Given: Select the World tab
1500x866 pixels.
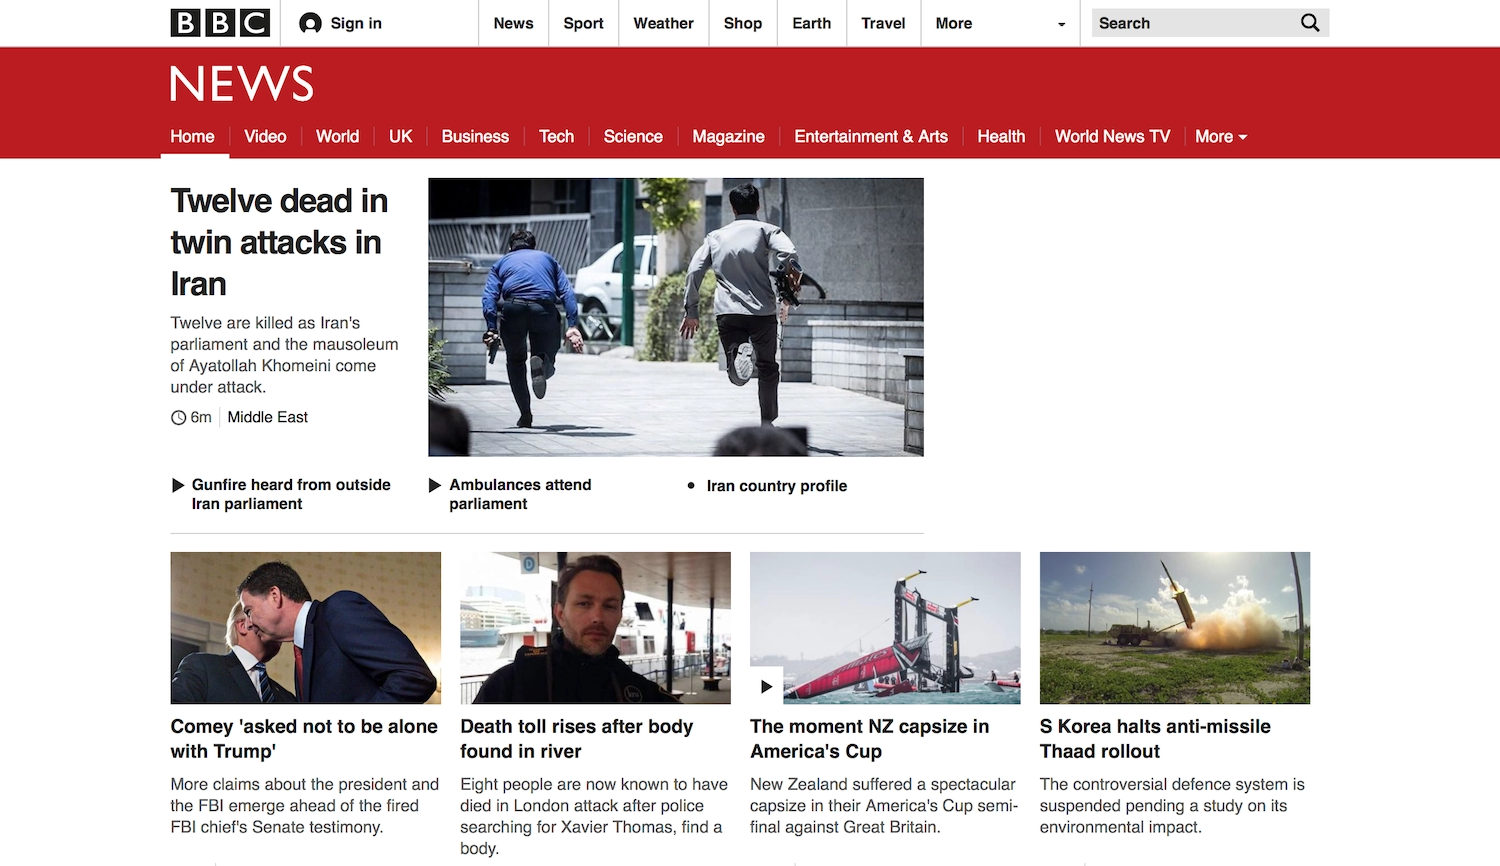Looking at the screenshot, I should [337, 137].
